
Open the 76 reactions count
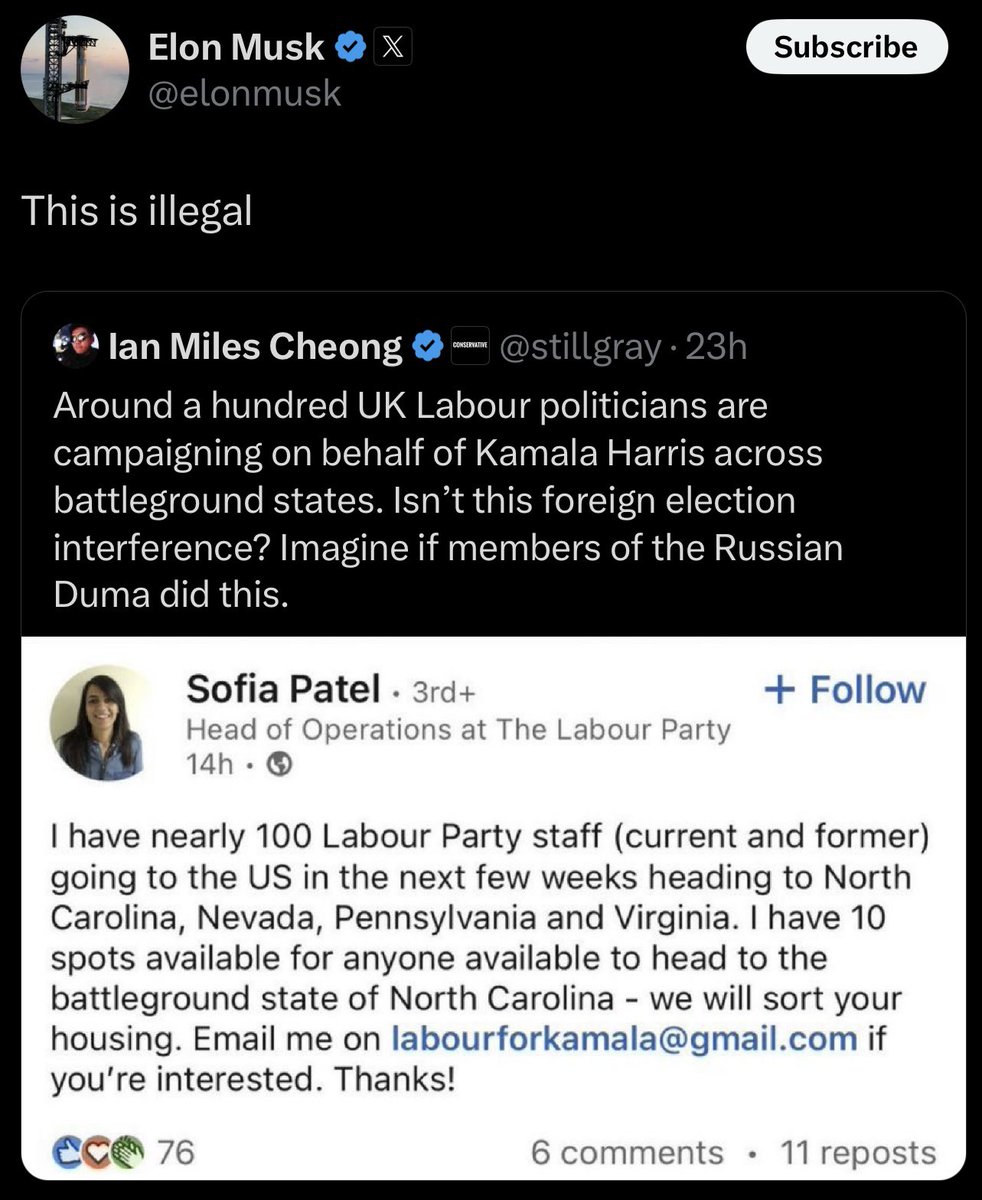click(176, 1152)
